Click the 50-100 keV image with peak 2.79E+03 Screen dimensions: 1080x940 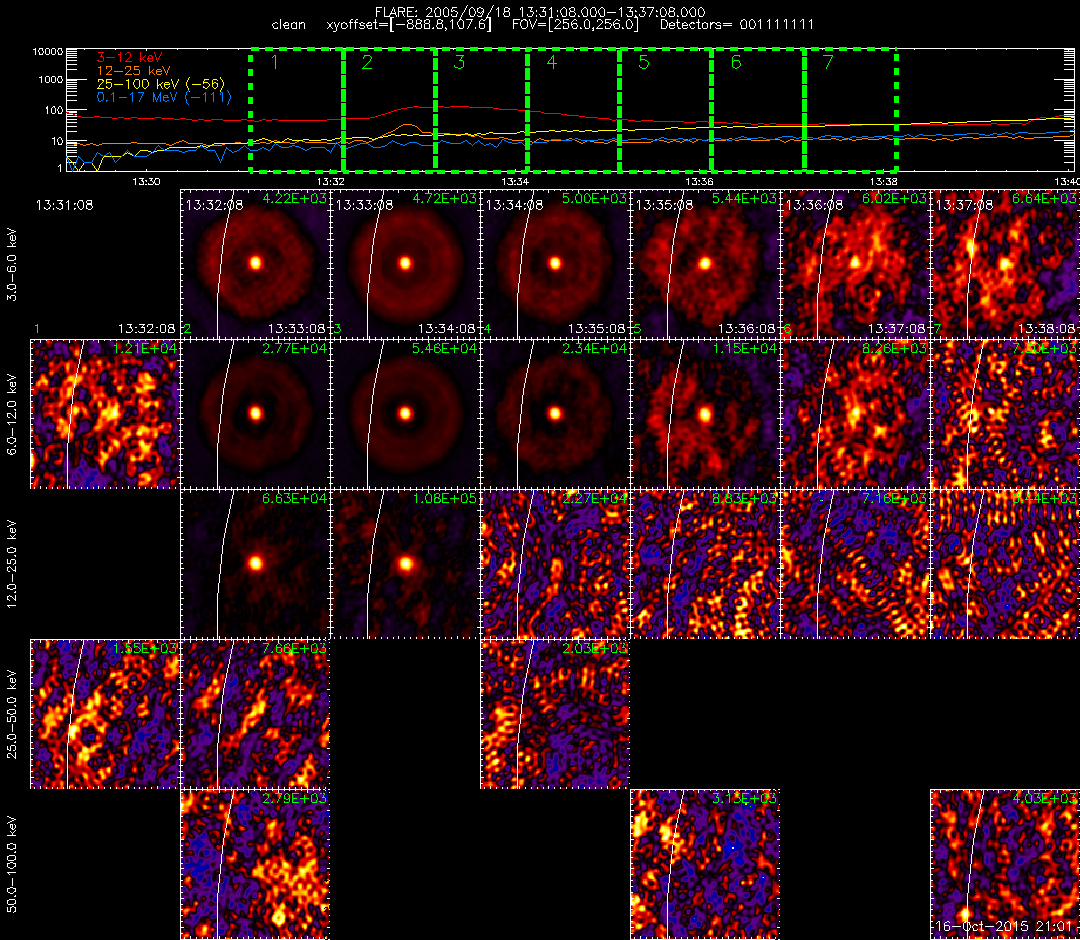[255, 864]
